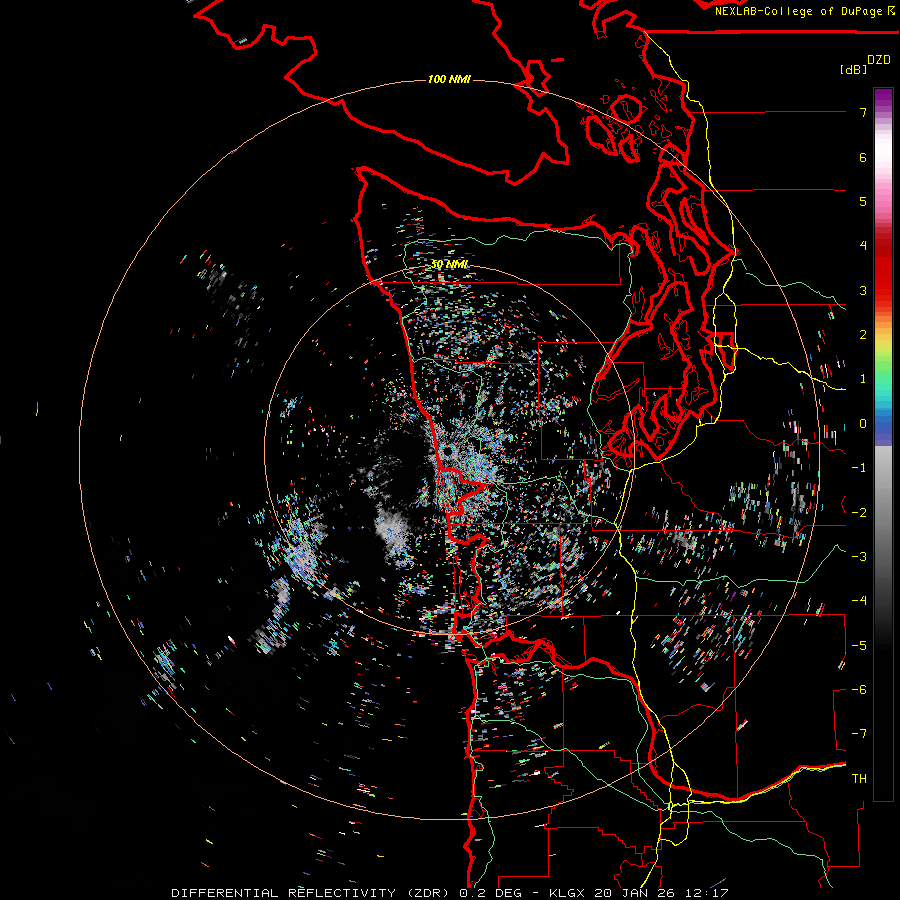Image resolution: width=900 pixels, height=900 pixels.
Task: Click the 1 value on color scale
Action: point(863,379)
